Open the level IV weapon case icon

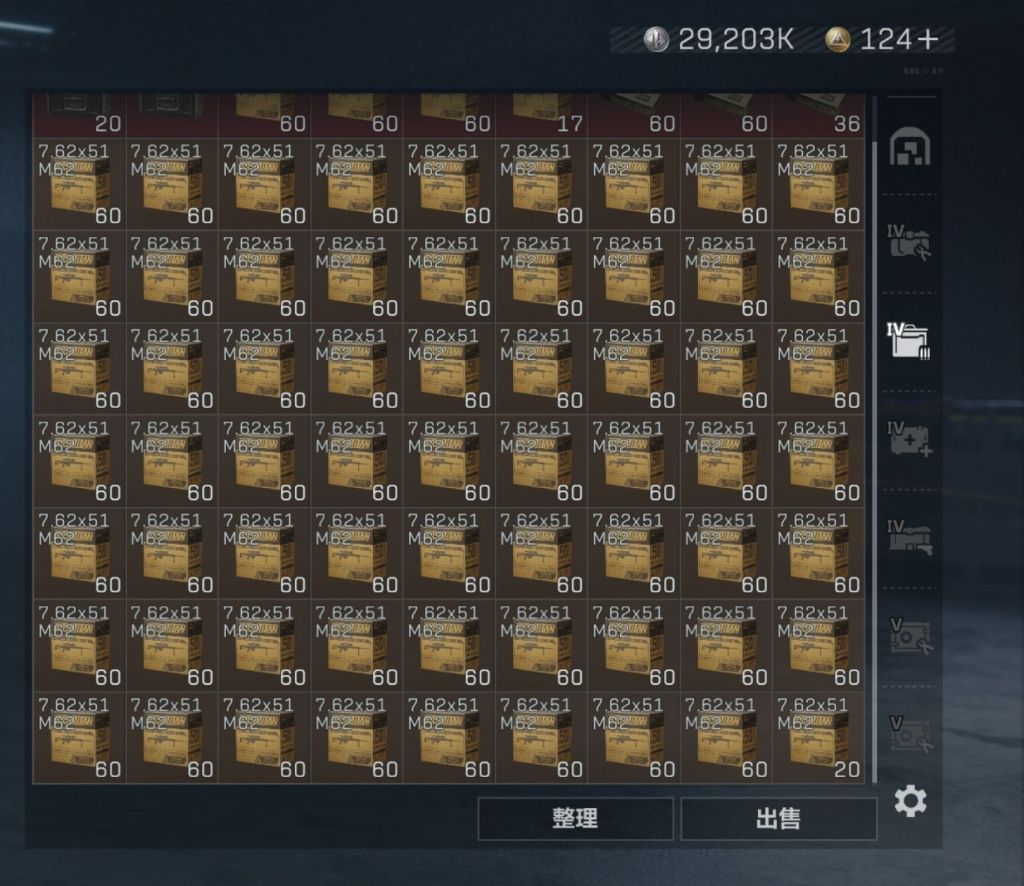point(910,538)
